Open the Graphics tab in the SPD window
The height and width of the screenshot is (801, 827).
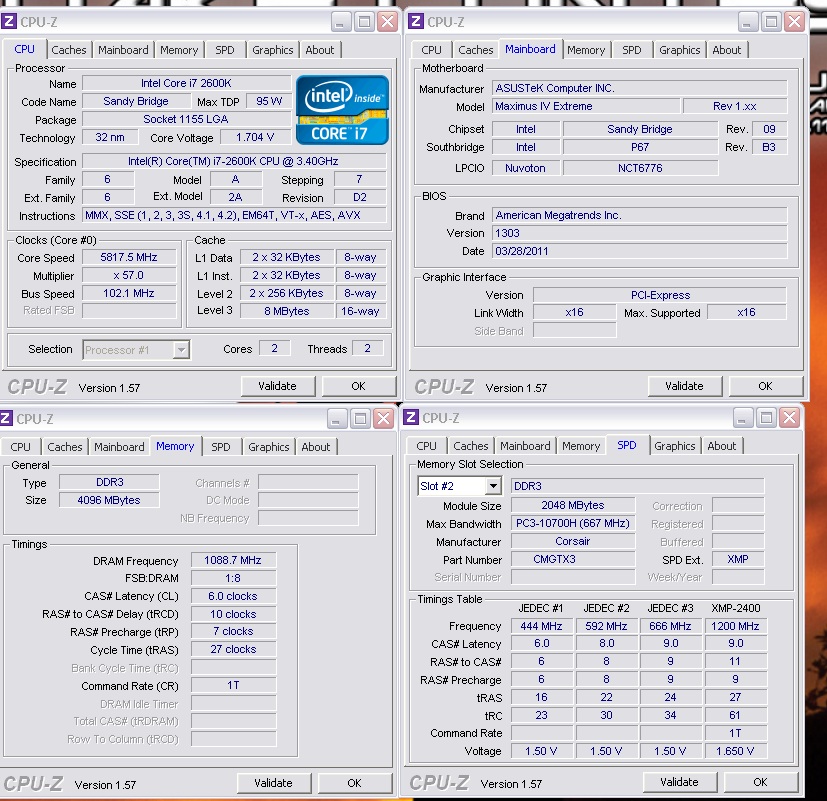point(675,446)
